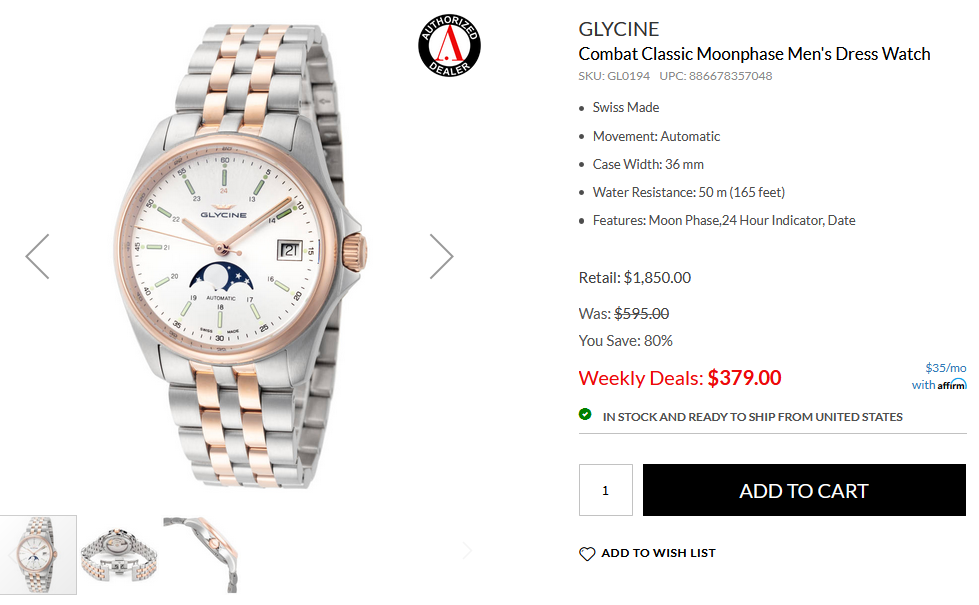
Task: Click the Add to Wish List link
Action: coord(658,553)
